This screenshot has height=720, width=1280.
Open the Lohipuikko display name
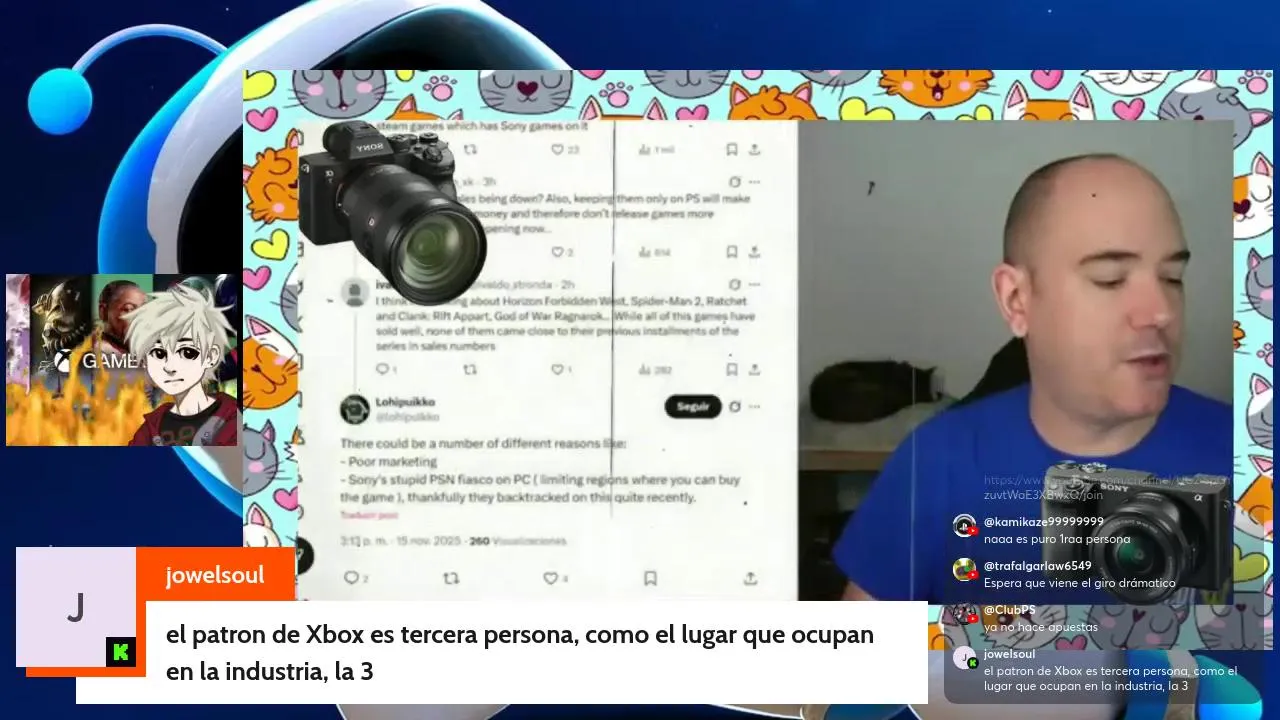[406, 402]
